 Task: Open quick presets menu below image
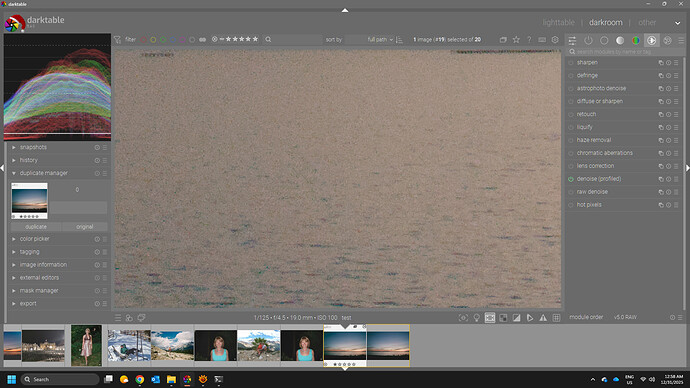118,318
